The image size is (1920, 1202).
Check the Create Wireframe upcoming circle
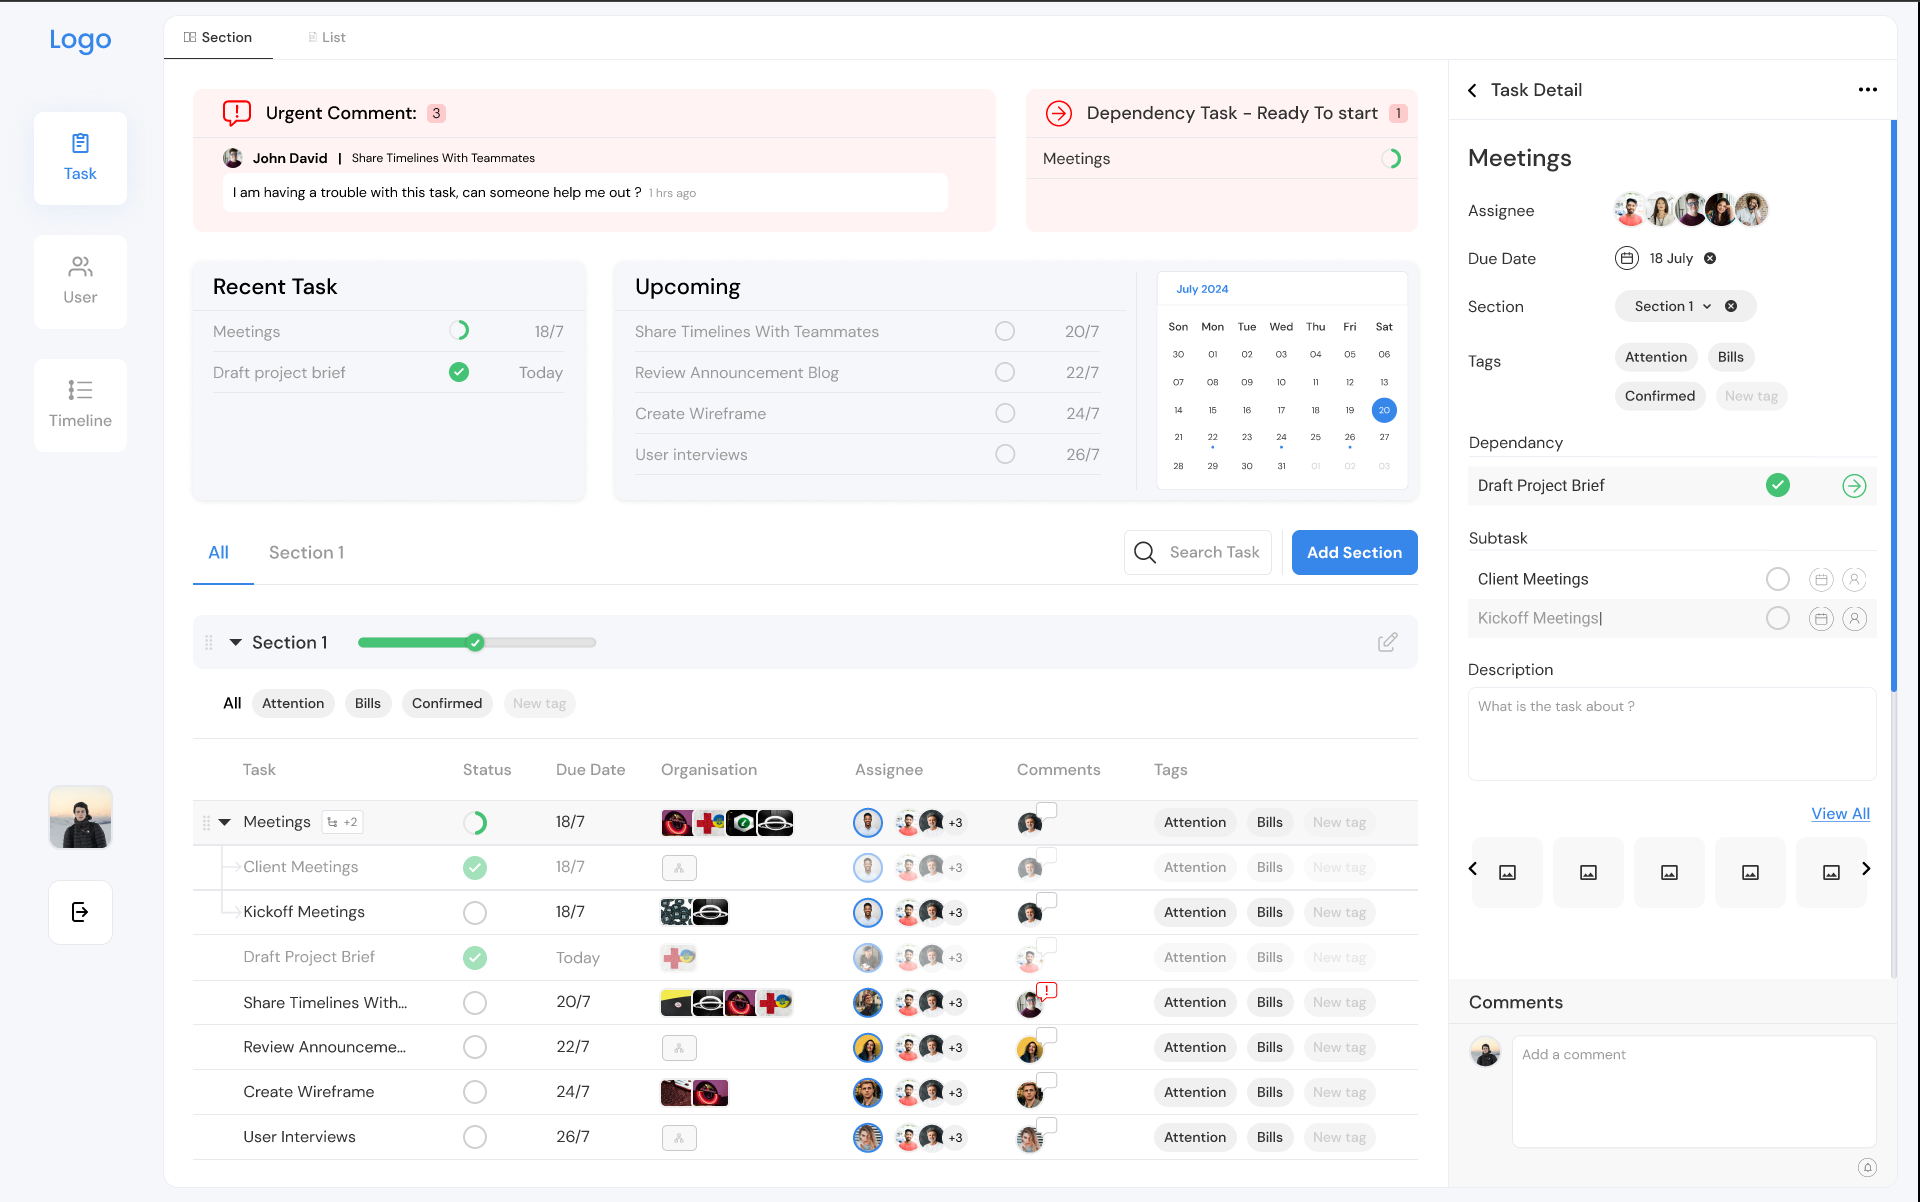click(x=1005, y=413)
